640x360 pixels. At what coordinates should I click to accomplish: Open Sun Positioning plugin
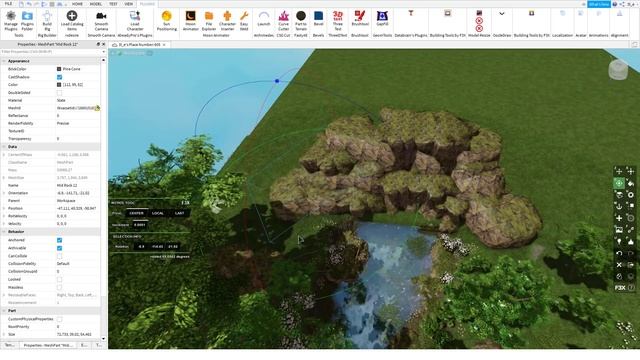(x=167, y=20)
